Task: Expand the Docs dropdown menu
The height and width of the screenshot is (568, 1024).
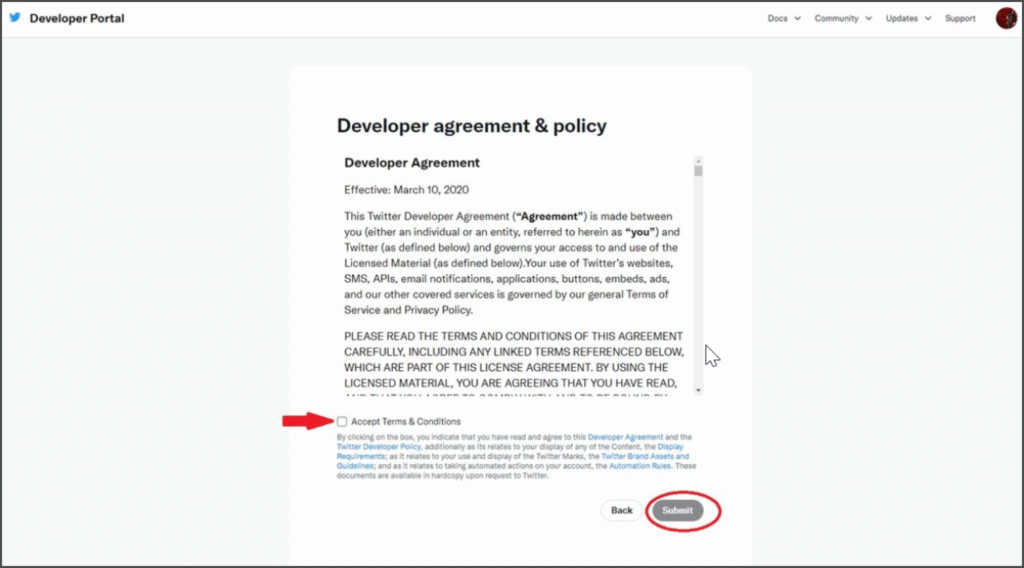Action: [784, 18]
